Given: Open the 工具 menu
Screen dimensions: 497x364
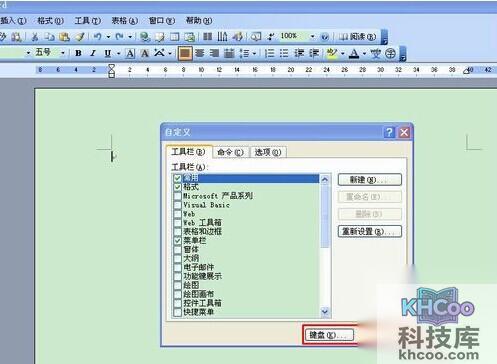Looking at the screenshot, I should [x=88, y=21].
